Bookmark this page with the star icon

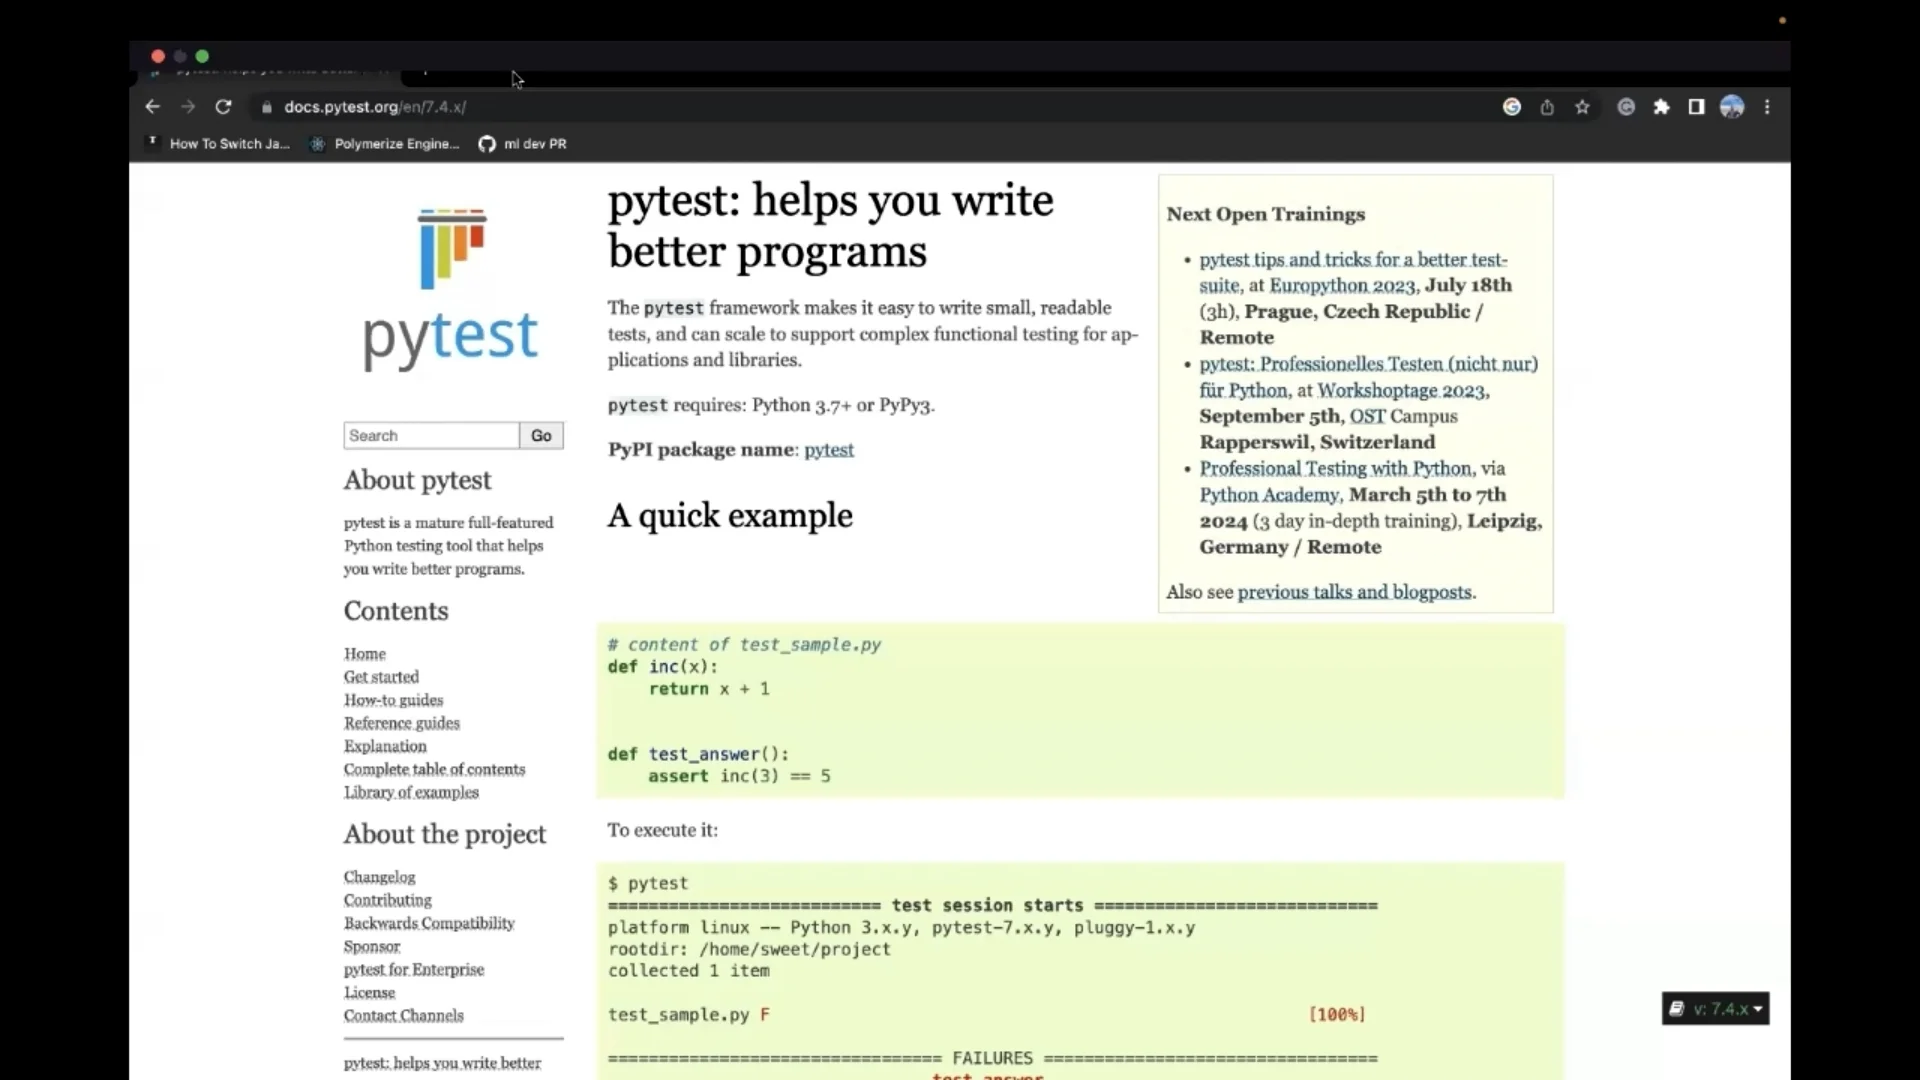(1582, 107)
